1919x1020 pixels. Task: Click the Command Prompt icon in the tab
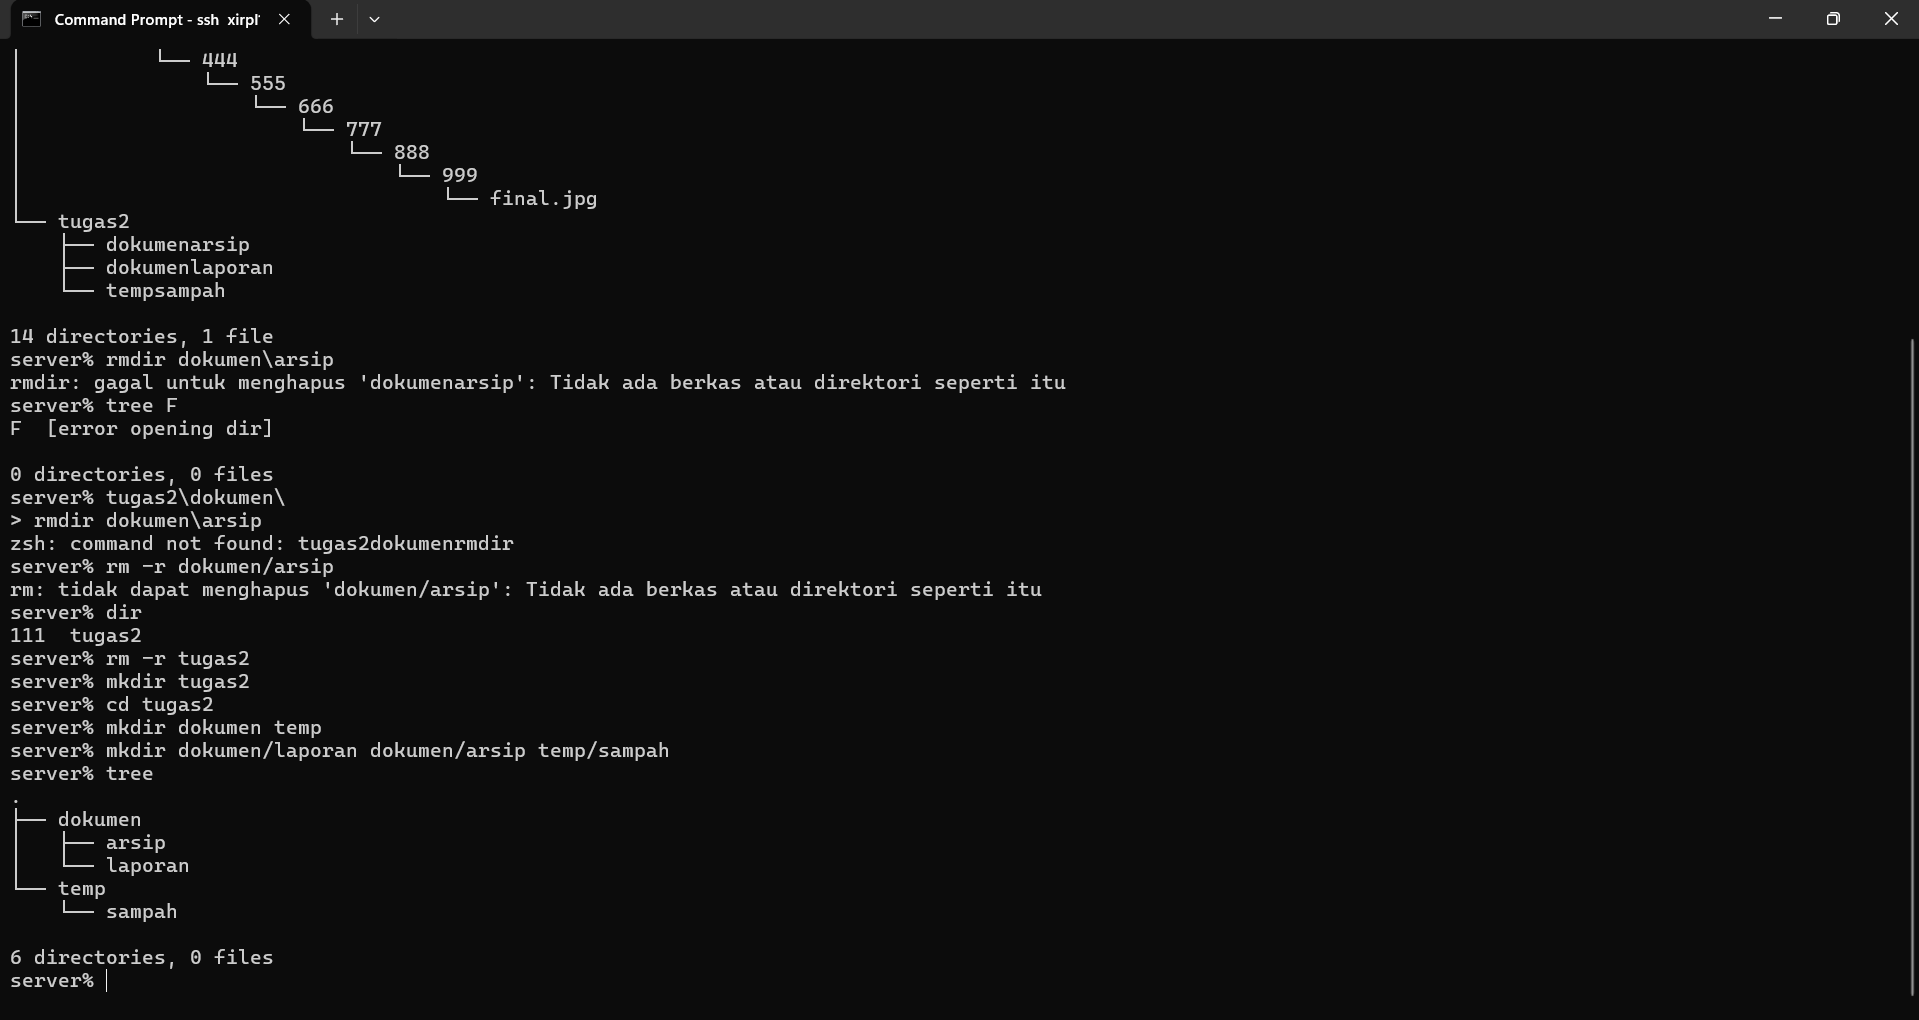pos(31,19)
